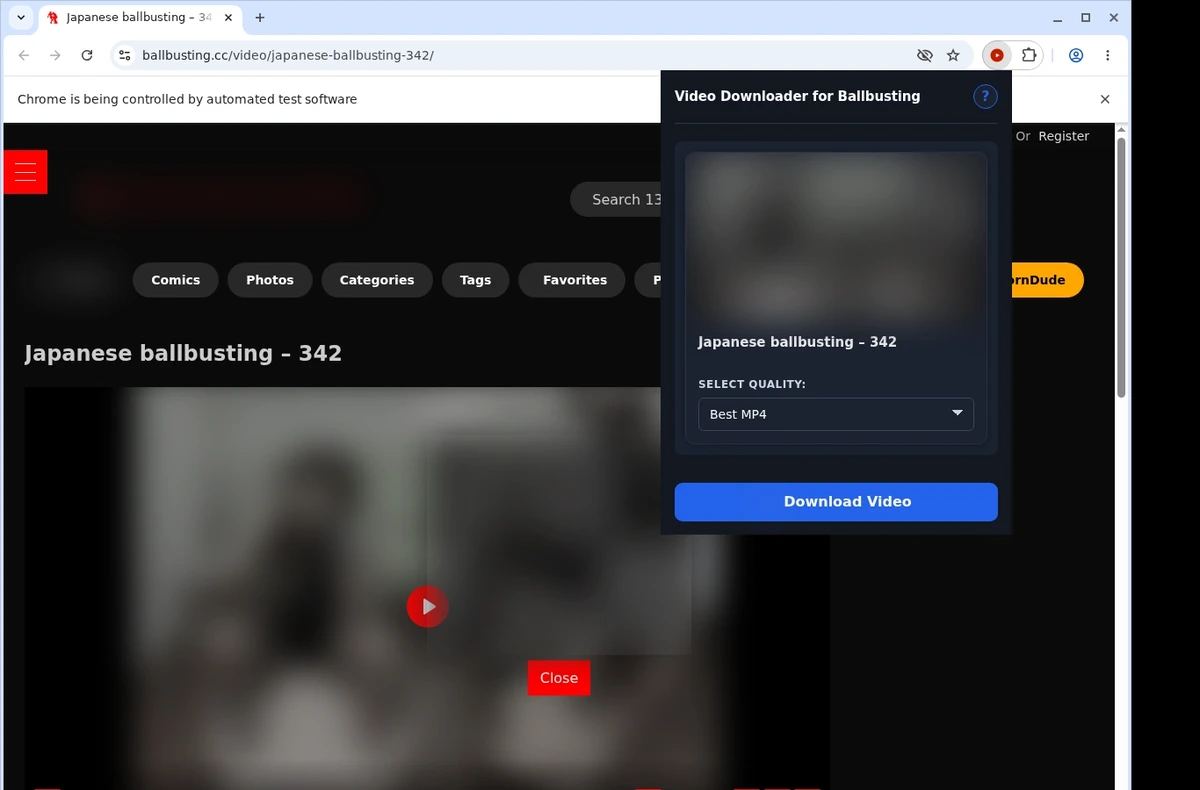Click the page heading Japanese ballbusting – 342
This screenshot has height=790, width=1200.
pyautogui.click(x=183, y=353)
